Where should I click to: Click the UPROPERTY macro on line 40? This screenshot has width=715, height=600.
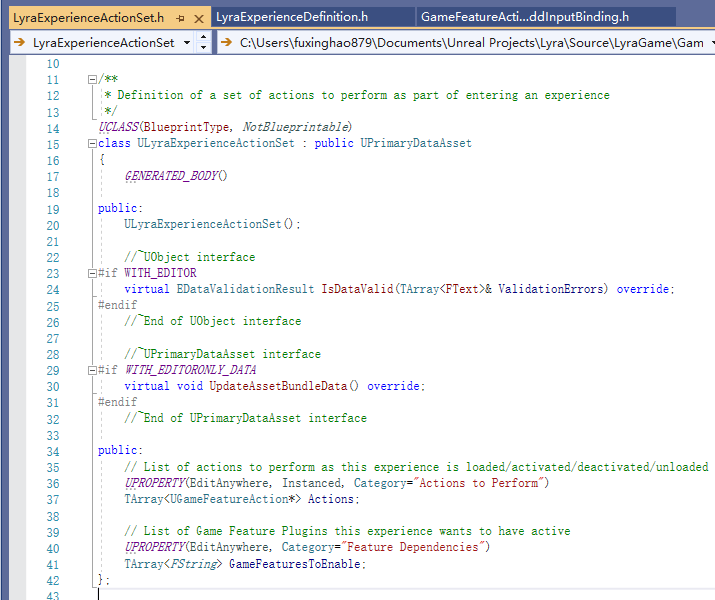155,547
